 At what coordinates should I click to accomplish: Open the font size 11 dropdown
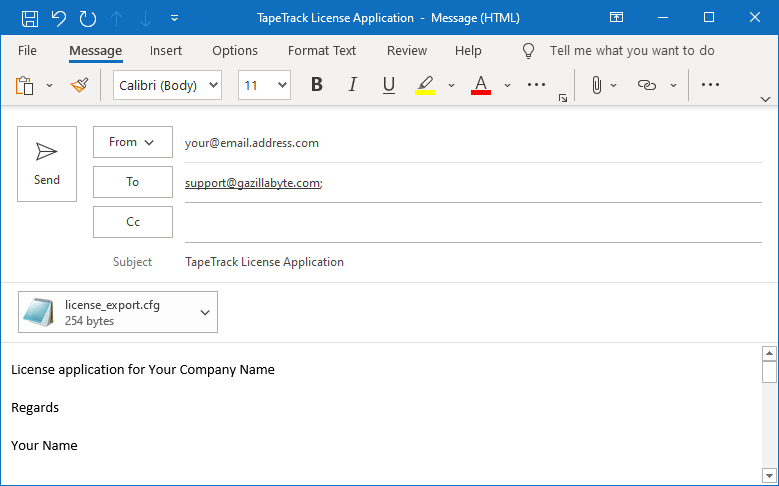pyautogui.click(x=264, y=85)
